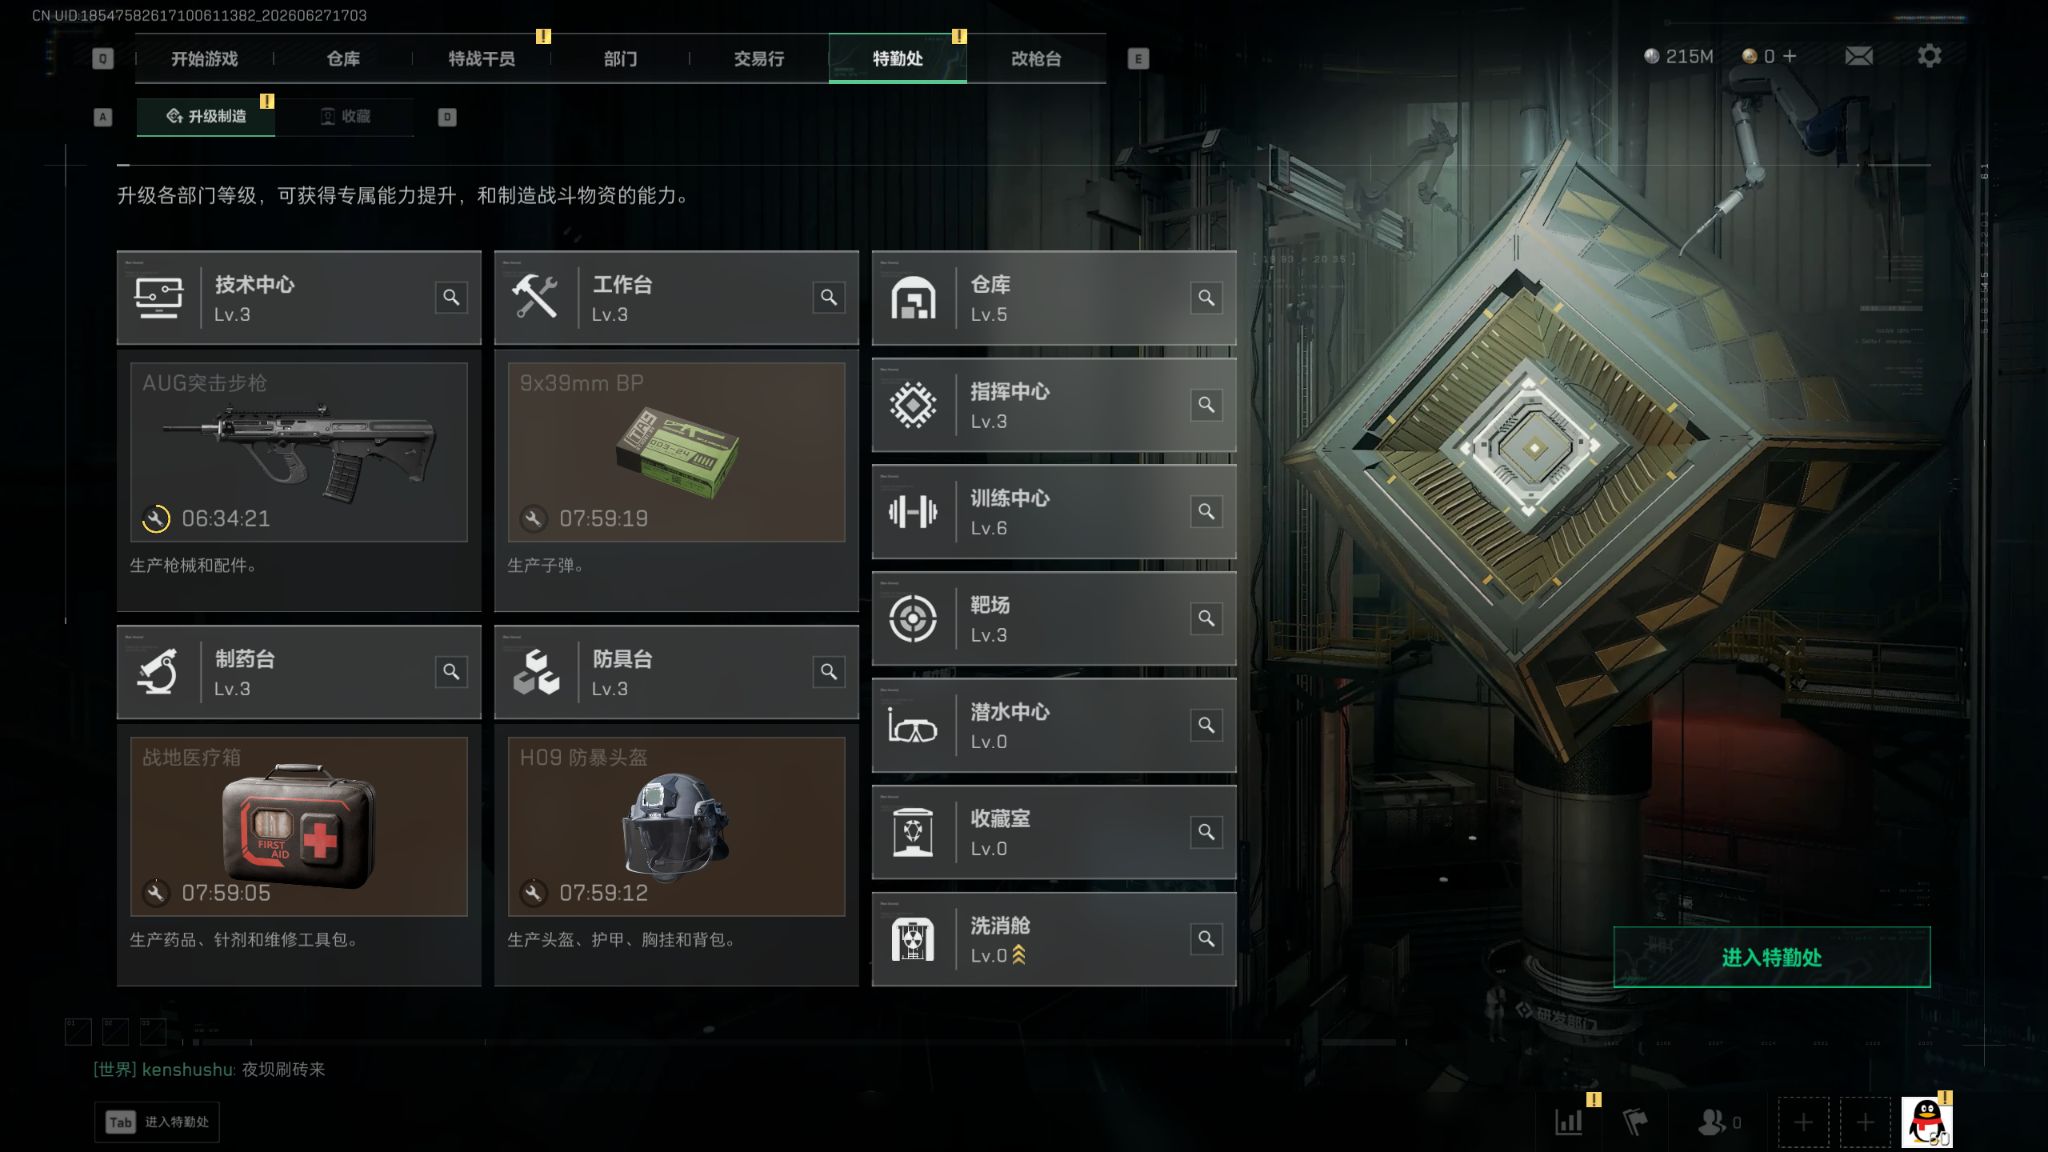Select the AUG突击步枪 production card
The width and height of the screenshot is (2048, 1152).
pyautogui.click(x=299, y=452)
